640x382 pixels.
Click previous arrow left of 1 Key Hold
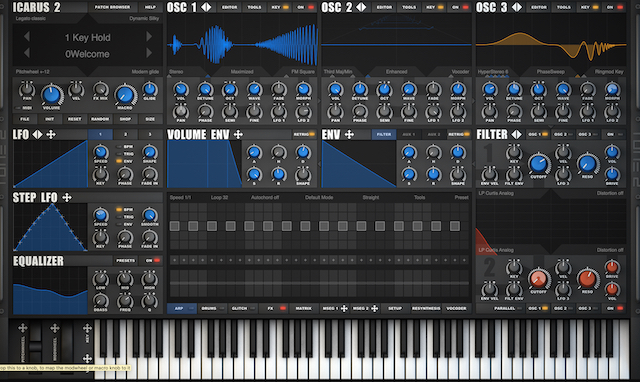27,37
